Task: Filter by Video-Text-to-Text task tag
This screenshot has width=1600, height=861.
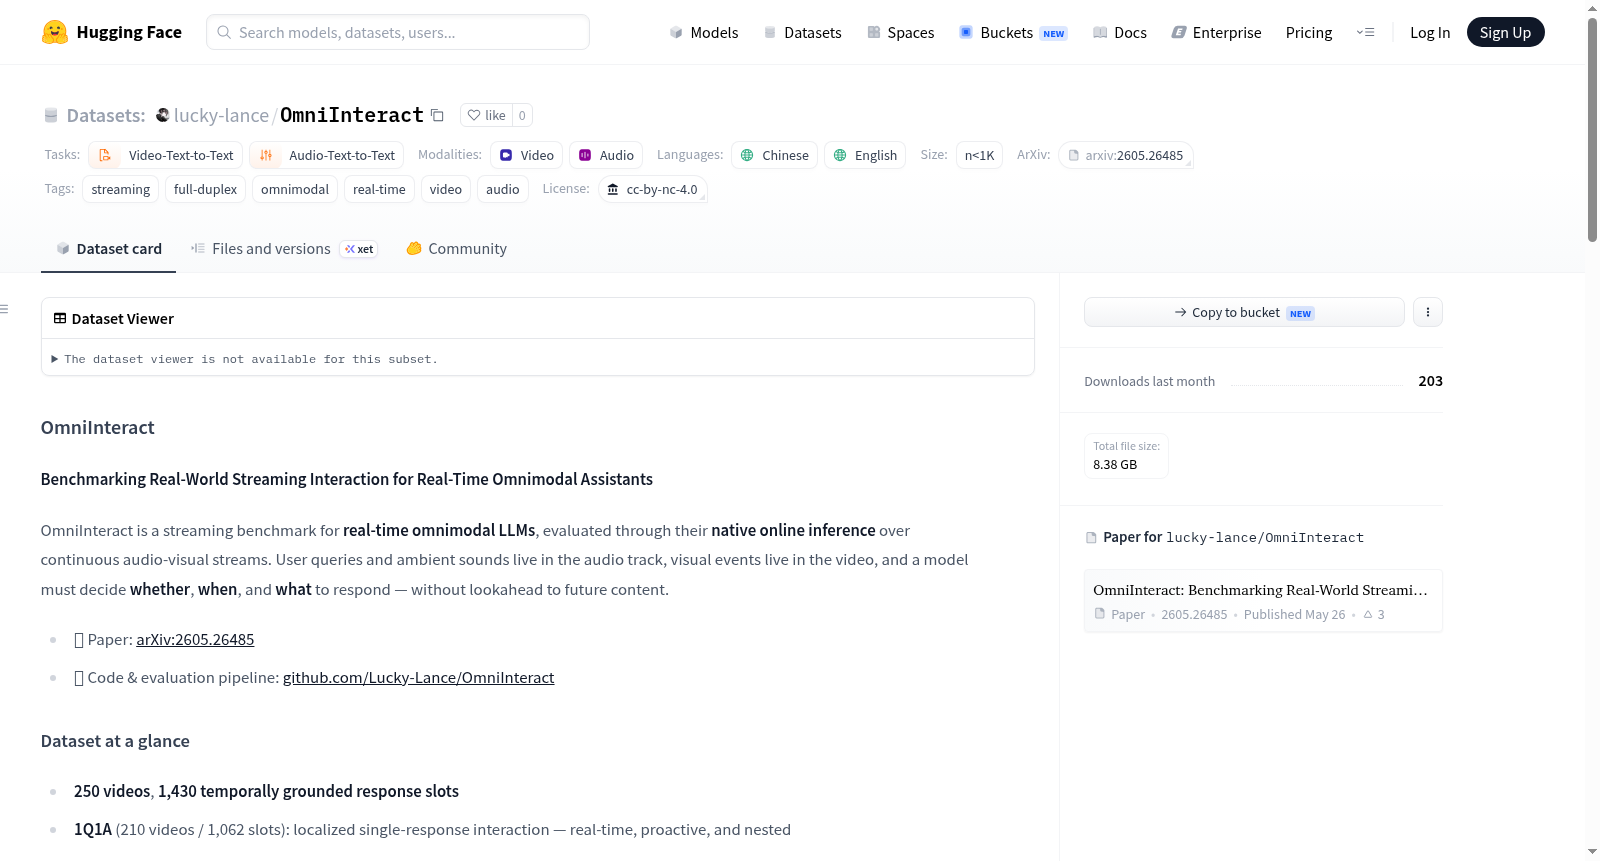Action: click(166, 155)
